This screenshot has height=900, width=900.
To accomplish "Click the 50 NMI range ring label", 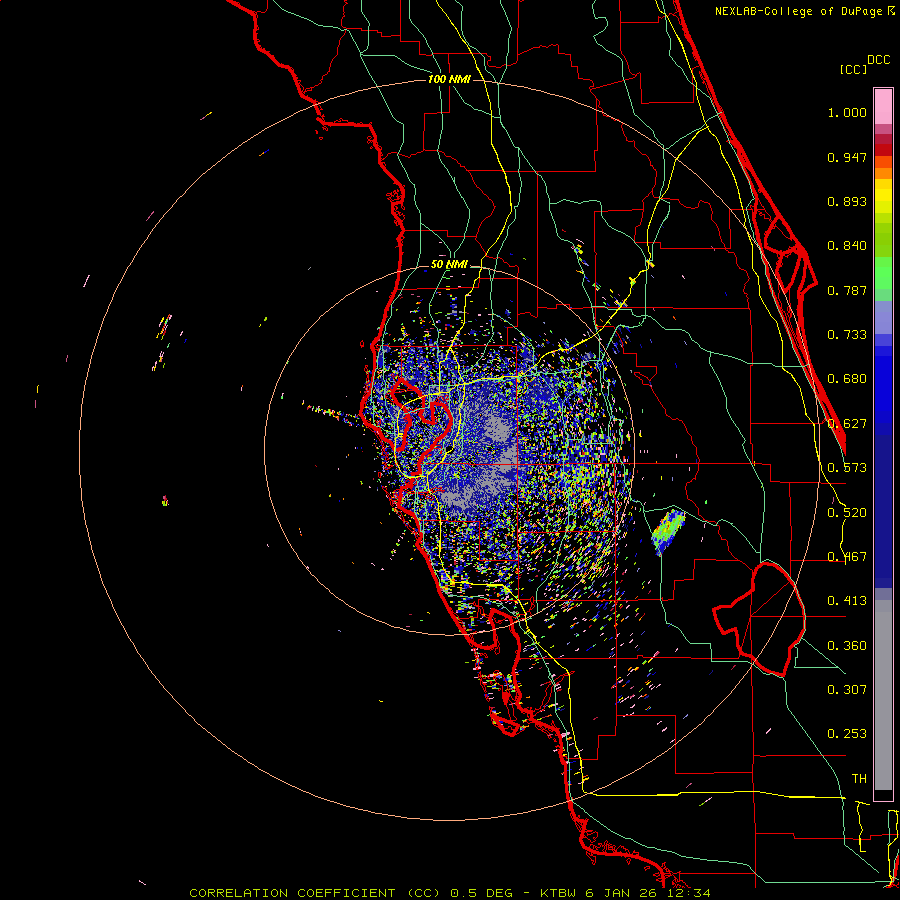I will 449,265.
